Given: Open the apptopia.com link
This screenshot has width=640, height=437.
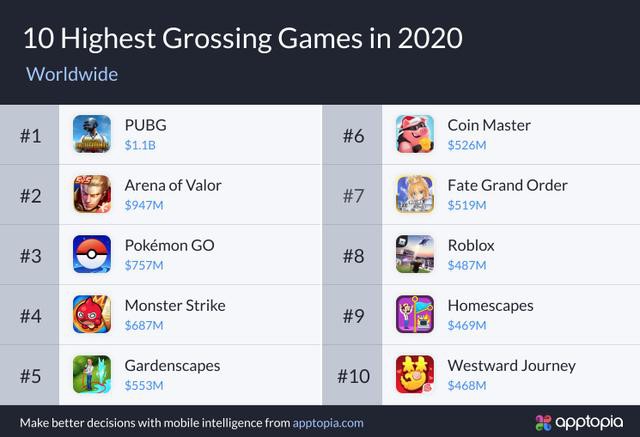Looking at the screenshot, I should click(x=328, y=423).
